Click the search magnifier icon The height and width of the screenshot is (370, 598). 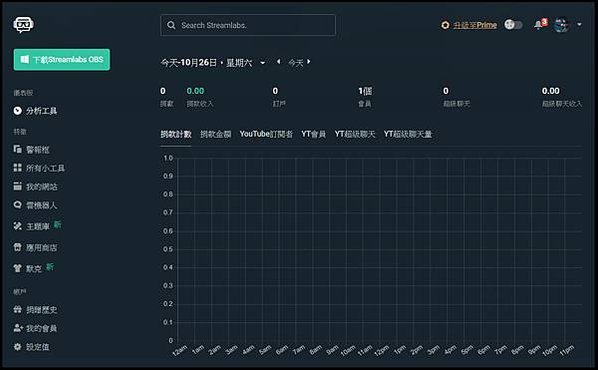click(x=171, y=25)
